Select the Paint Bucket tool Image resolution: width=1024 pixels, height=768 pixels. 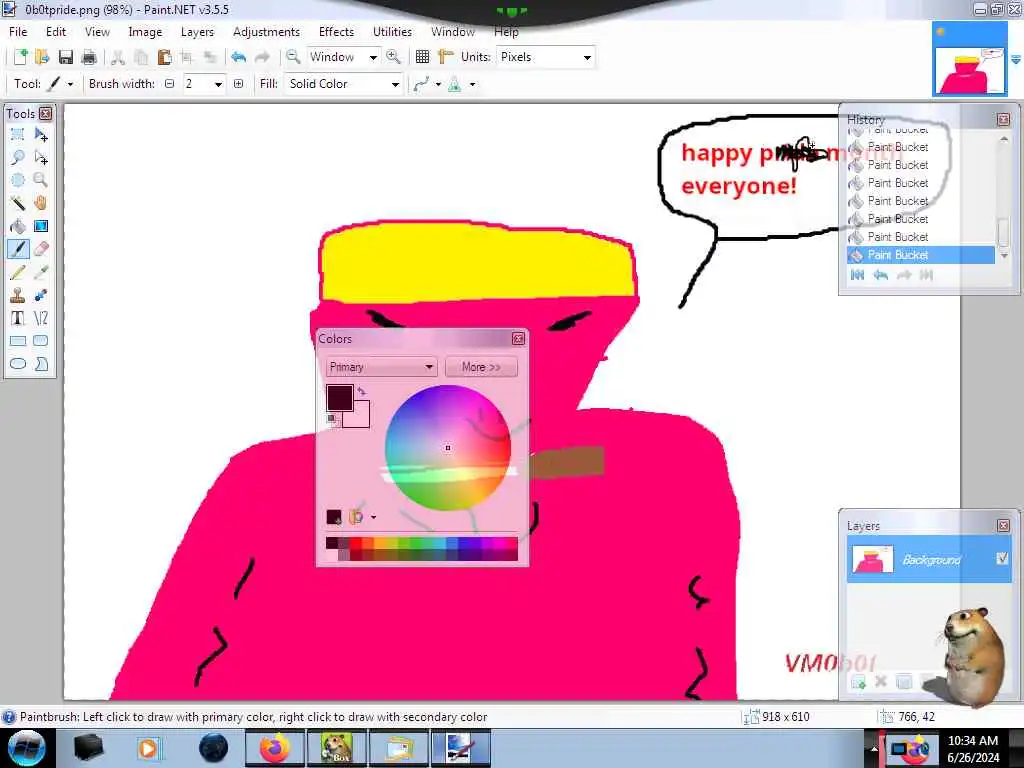[18, 226]
